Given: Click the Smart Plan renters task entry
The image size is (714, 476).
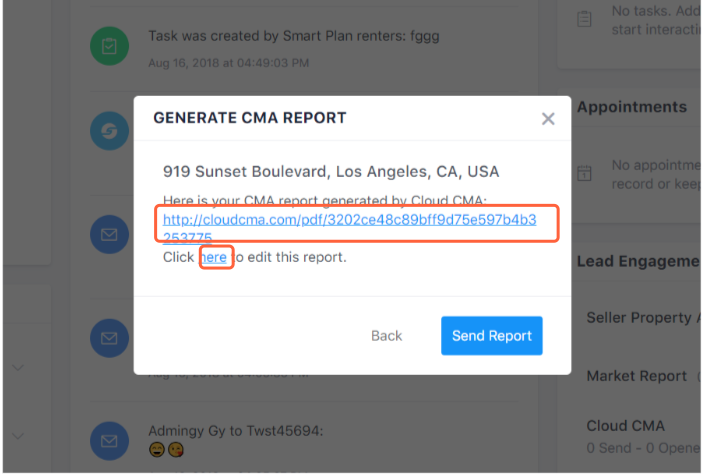Looking at the screenshot, I should pos(293,37).
